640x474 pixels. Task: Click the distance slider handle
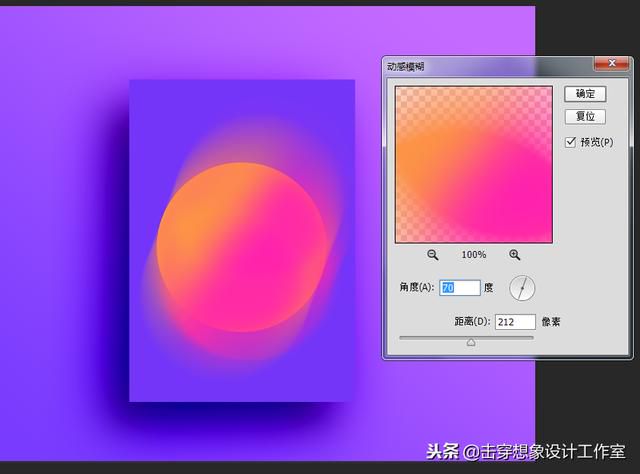[471, 342]
